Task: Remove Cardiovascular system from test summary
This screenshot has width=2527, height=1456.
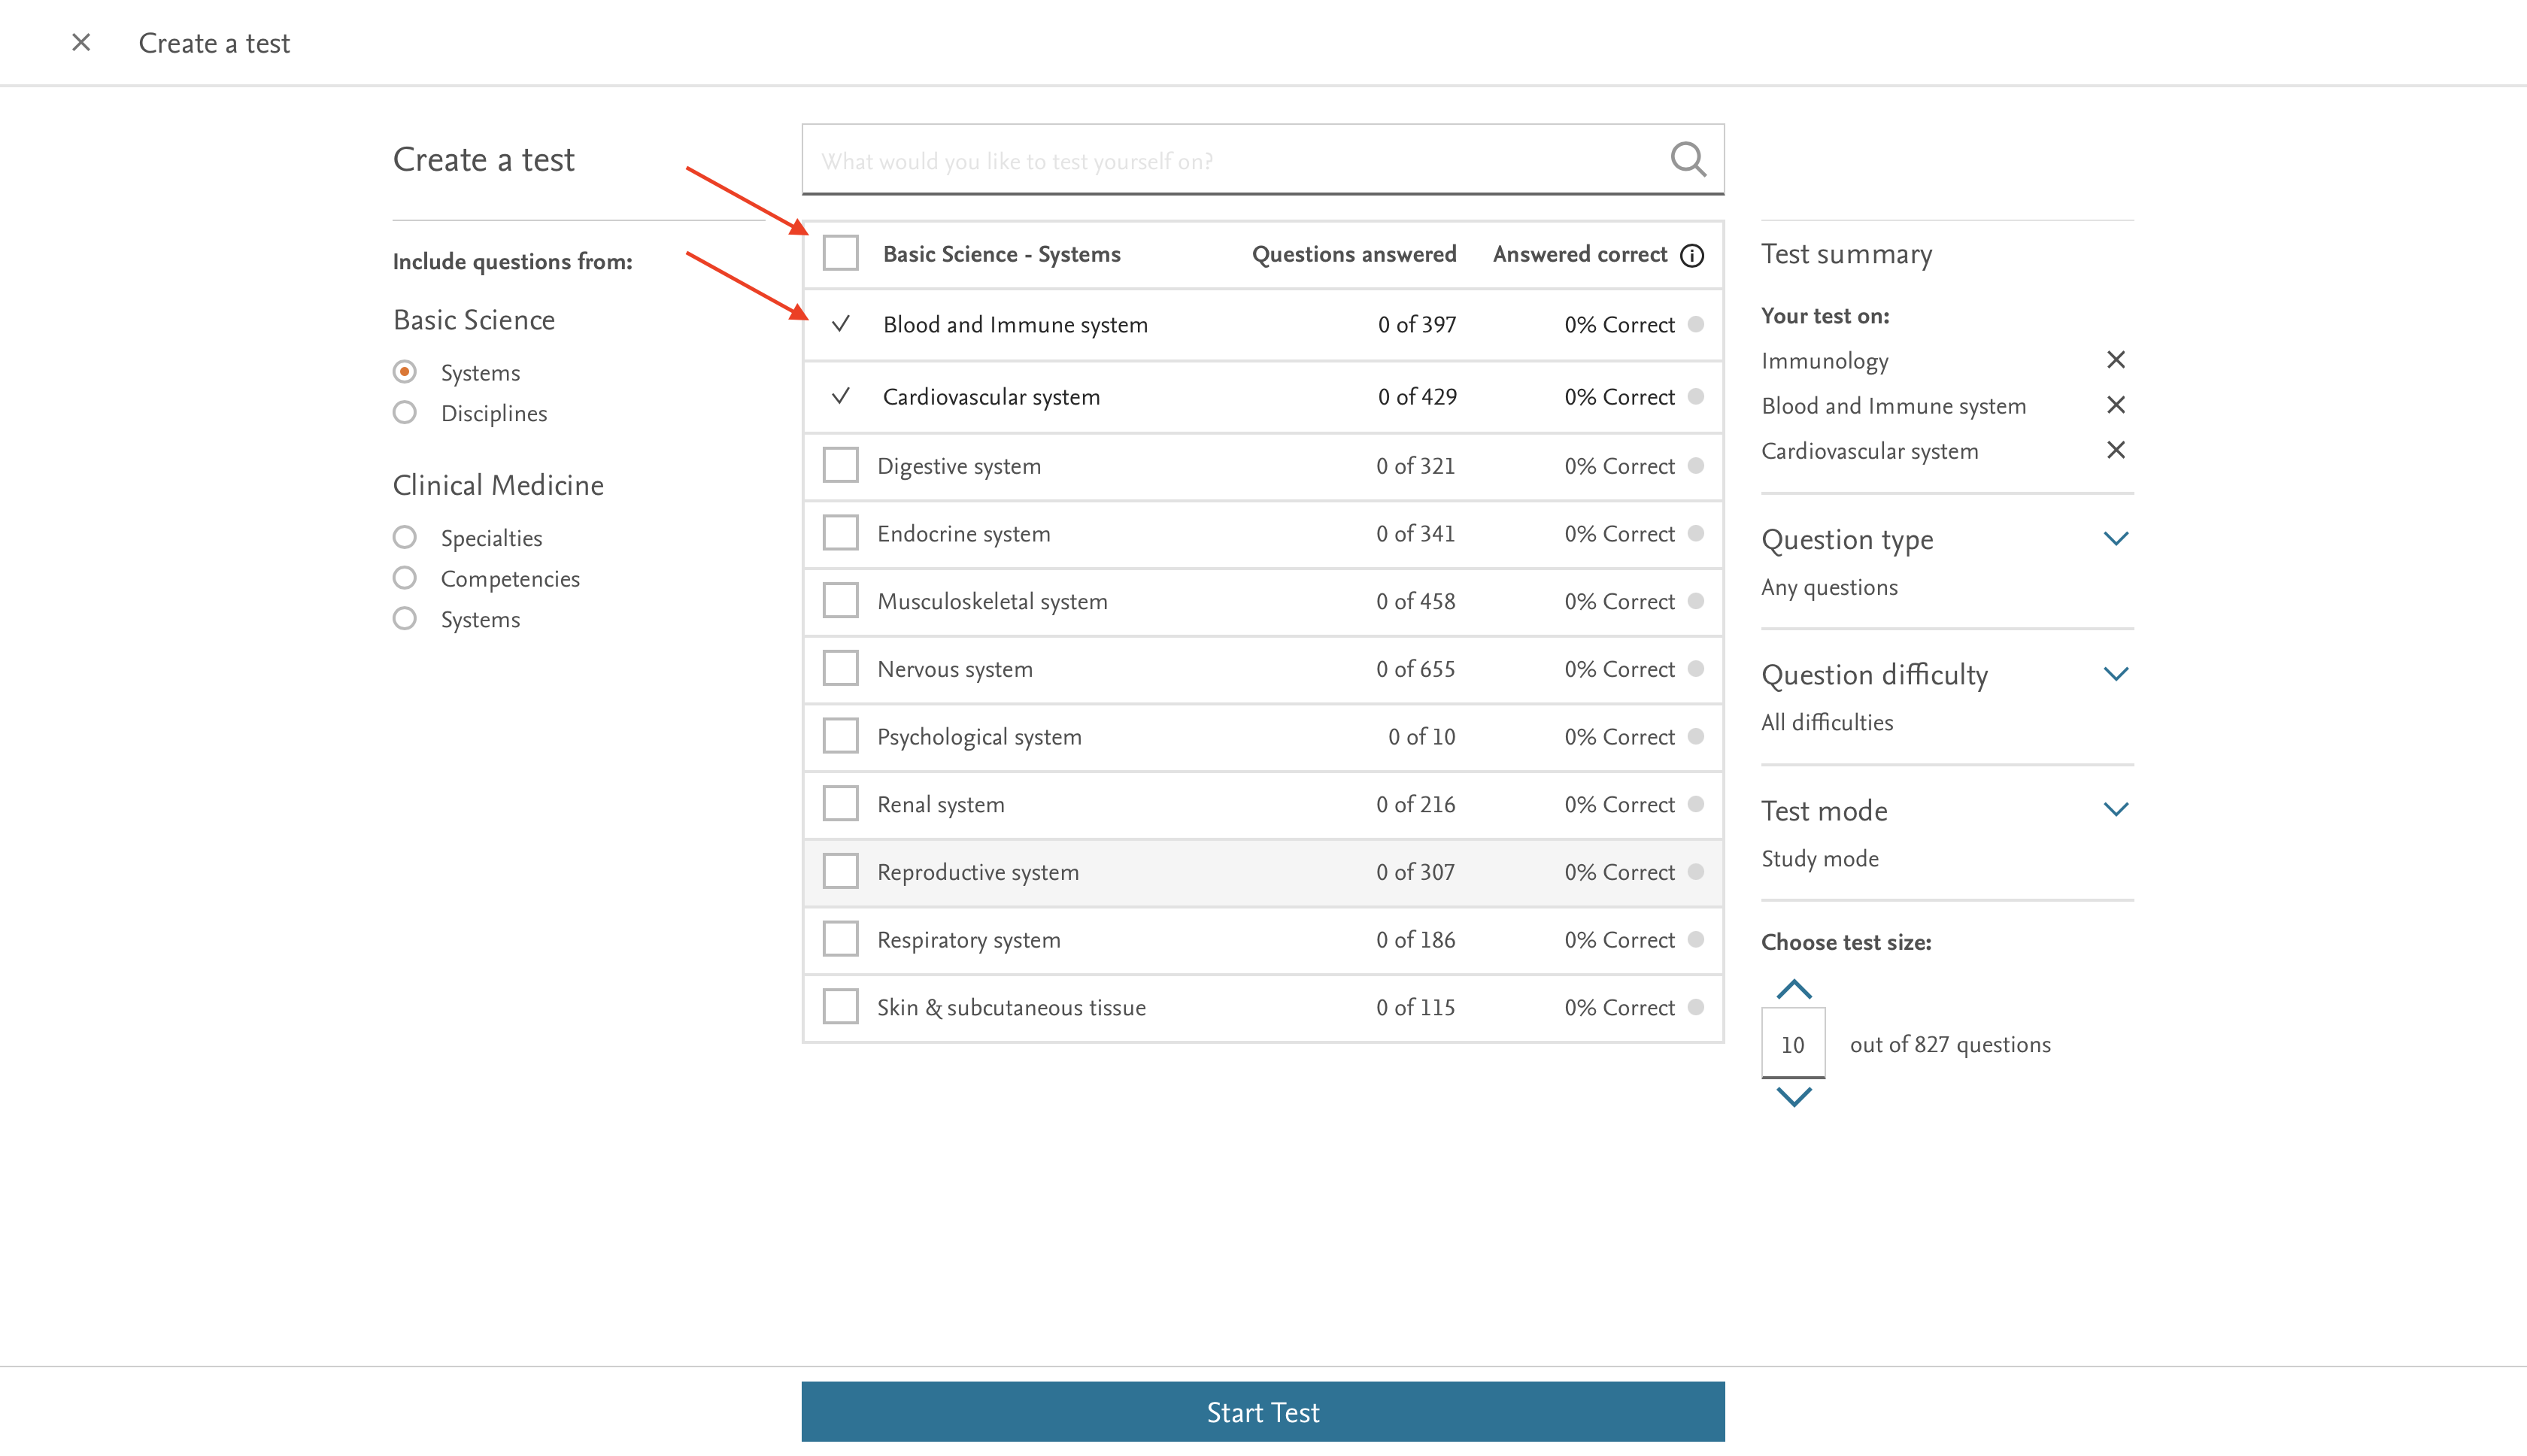Action: point(2115,450)
